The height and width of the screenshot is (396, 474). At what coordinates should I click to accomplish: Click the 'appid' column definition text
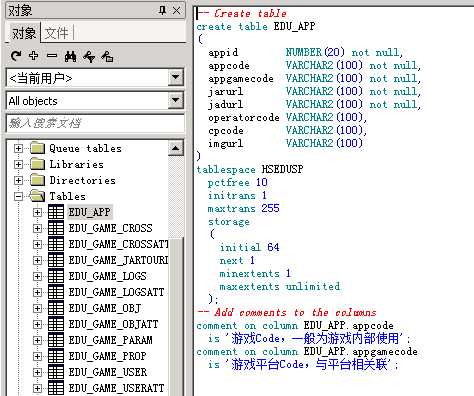306,52
